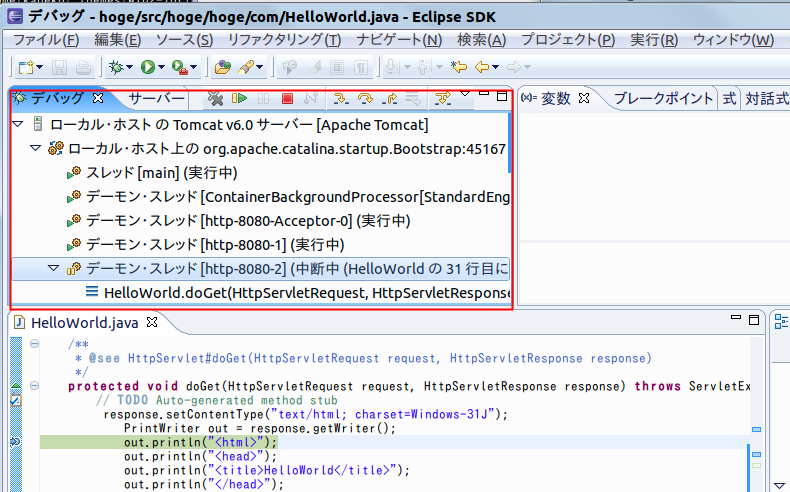
Task: Open the New wizard dropdown arrow
Action: 40,67
